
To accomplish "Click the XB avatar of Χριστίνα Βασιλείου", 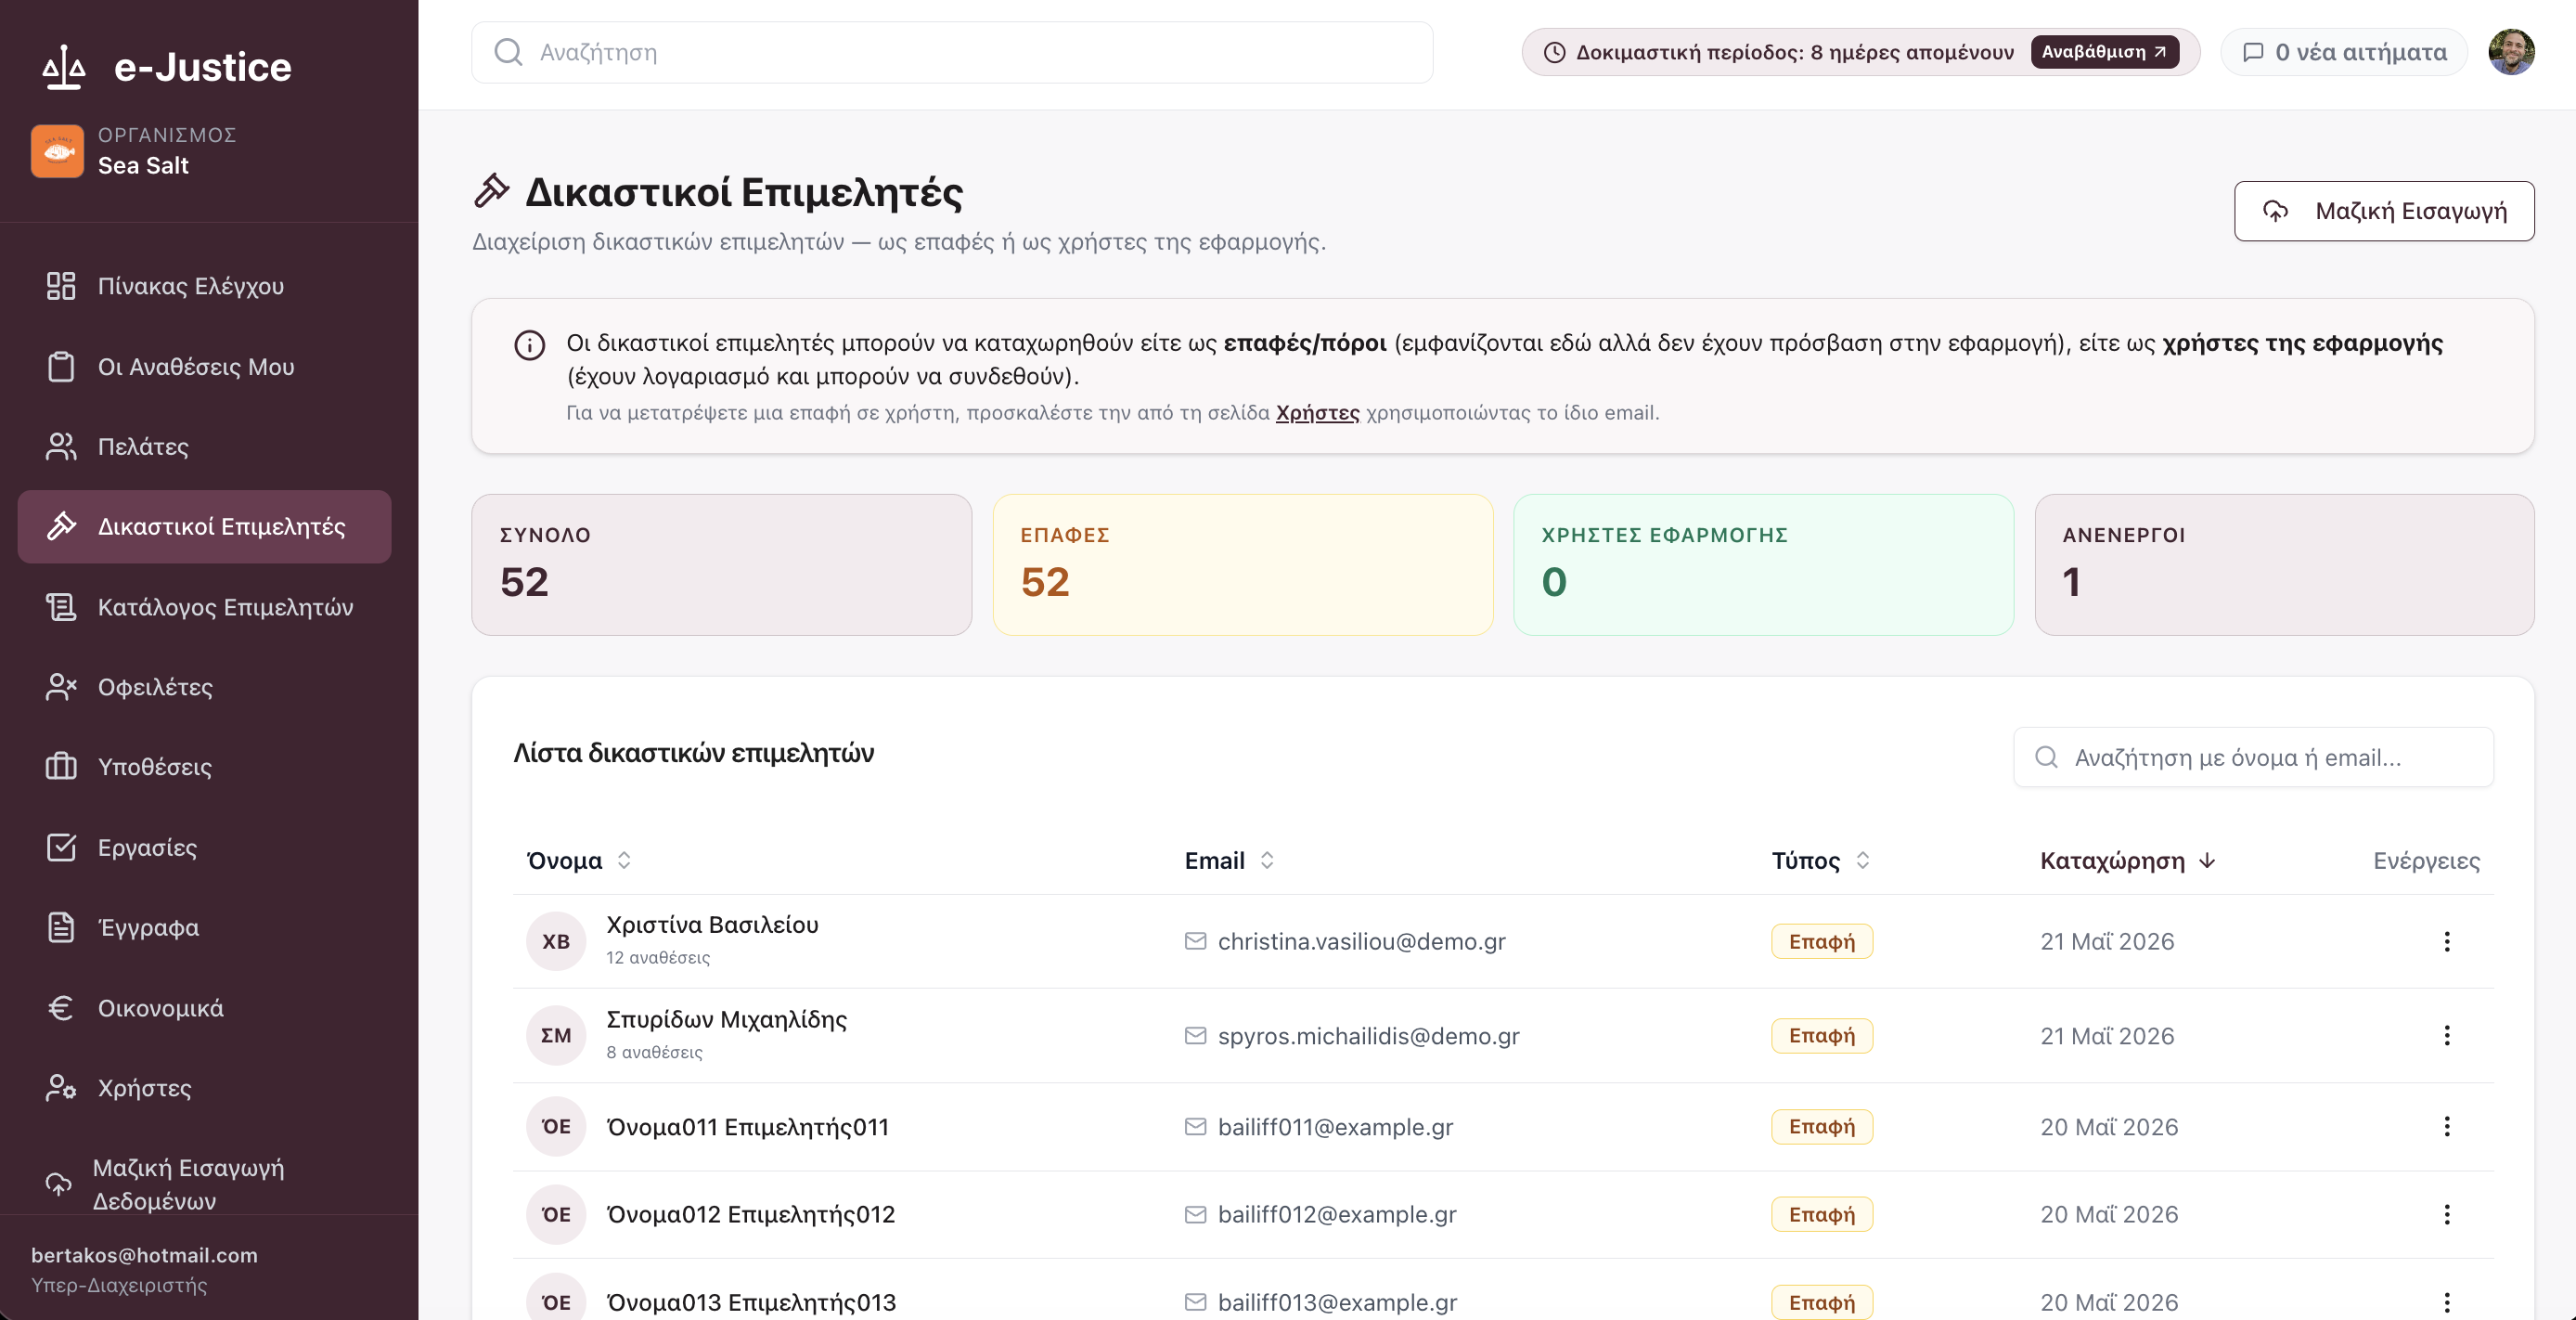I will 556,941.
